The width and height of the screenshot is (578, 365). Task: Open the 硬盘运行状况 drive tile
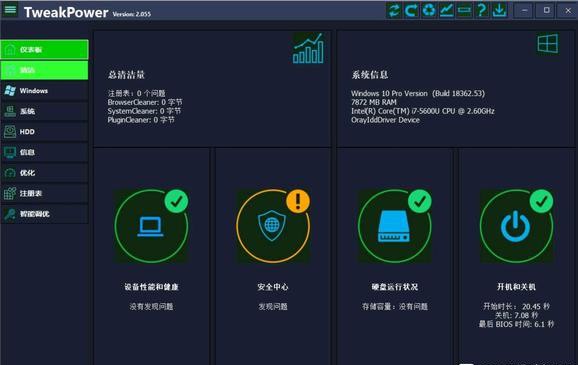coord(395,226)
